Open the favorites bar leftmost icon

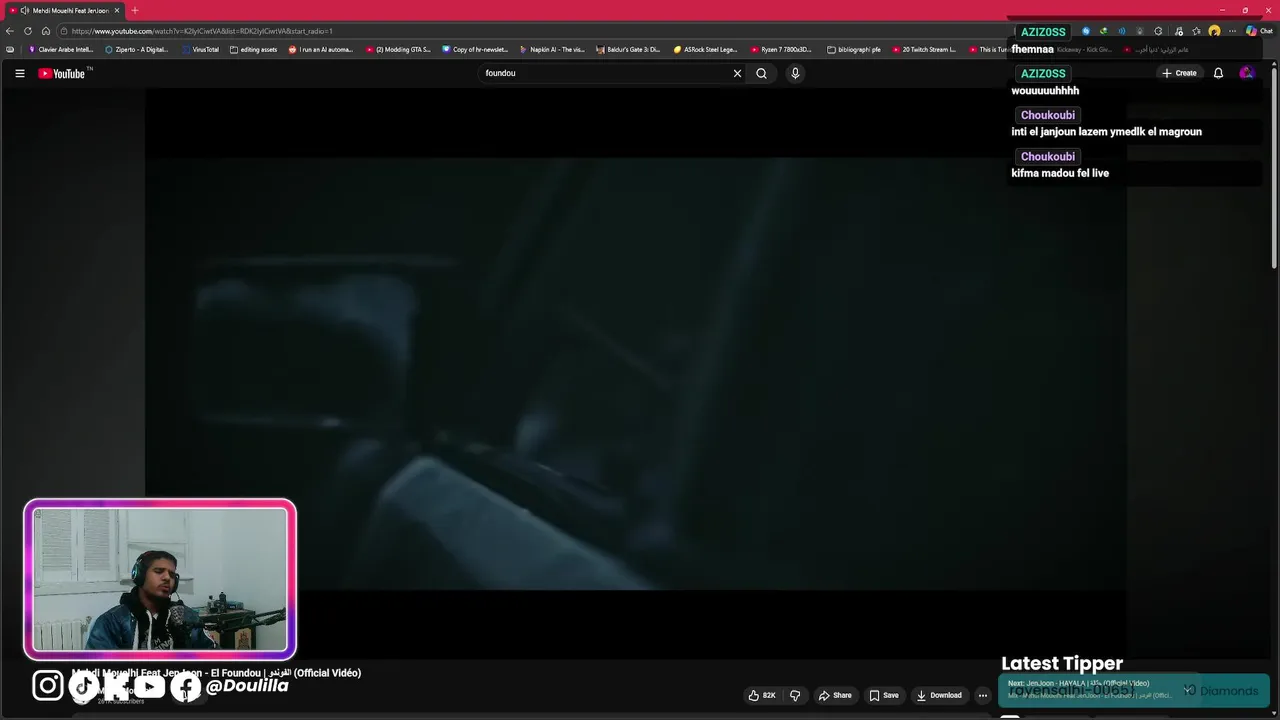(10, 49)
